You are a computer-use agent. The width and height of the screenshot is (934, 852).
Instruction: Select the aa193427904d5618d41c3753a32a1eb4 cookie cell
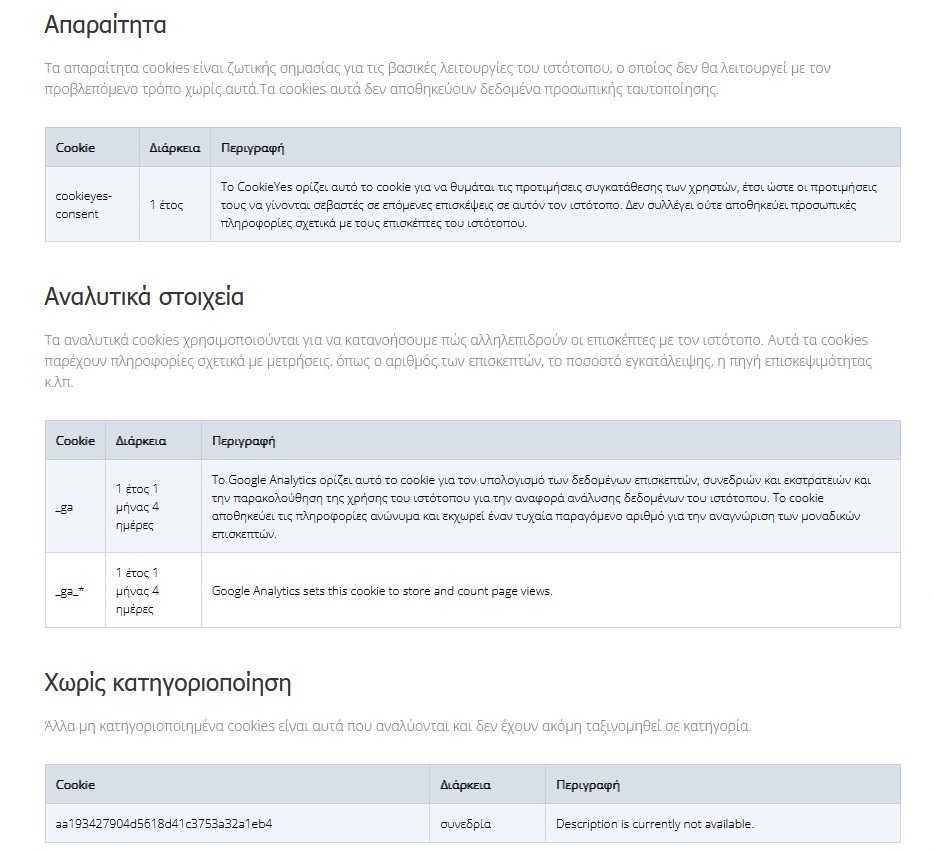click(x=237, y=823)
